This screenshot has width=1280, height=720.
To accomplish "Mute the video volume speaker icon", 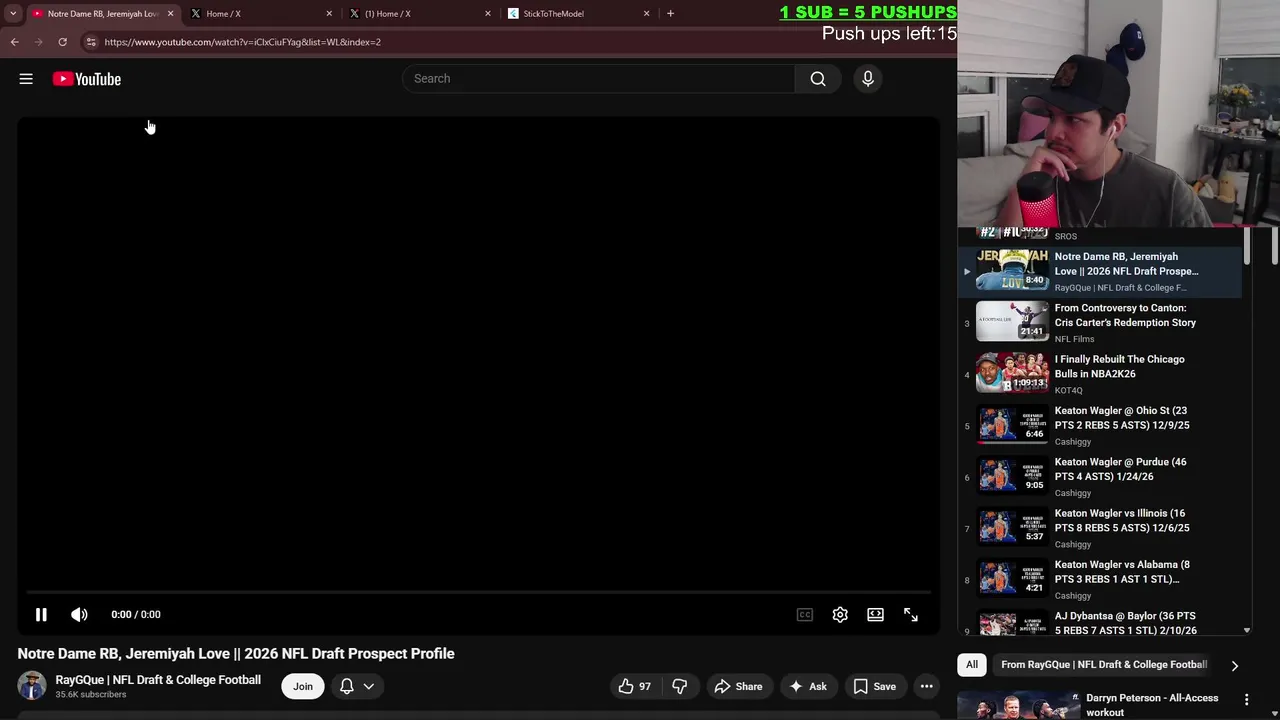I will 79,615.
